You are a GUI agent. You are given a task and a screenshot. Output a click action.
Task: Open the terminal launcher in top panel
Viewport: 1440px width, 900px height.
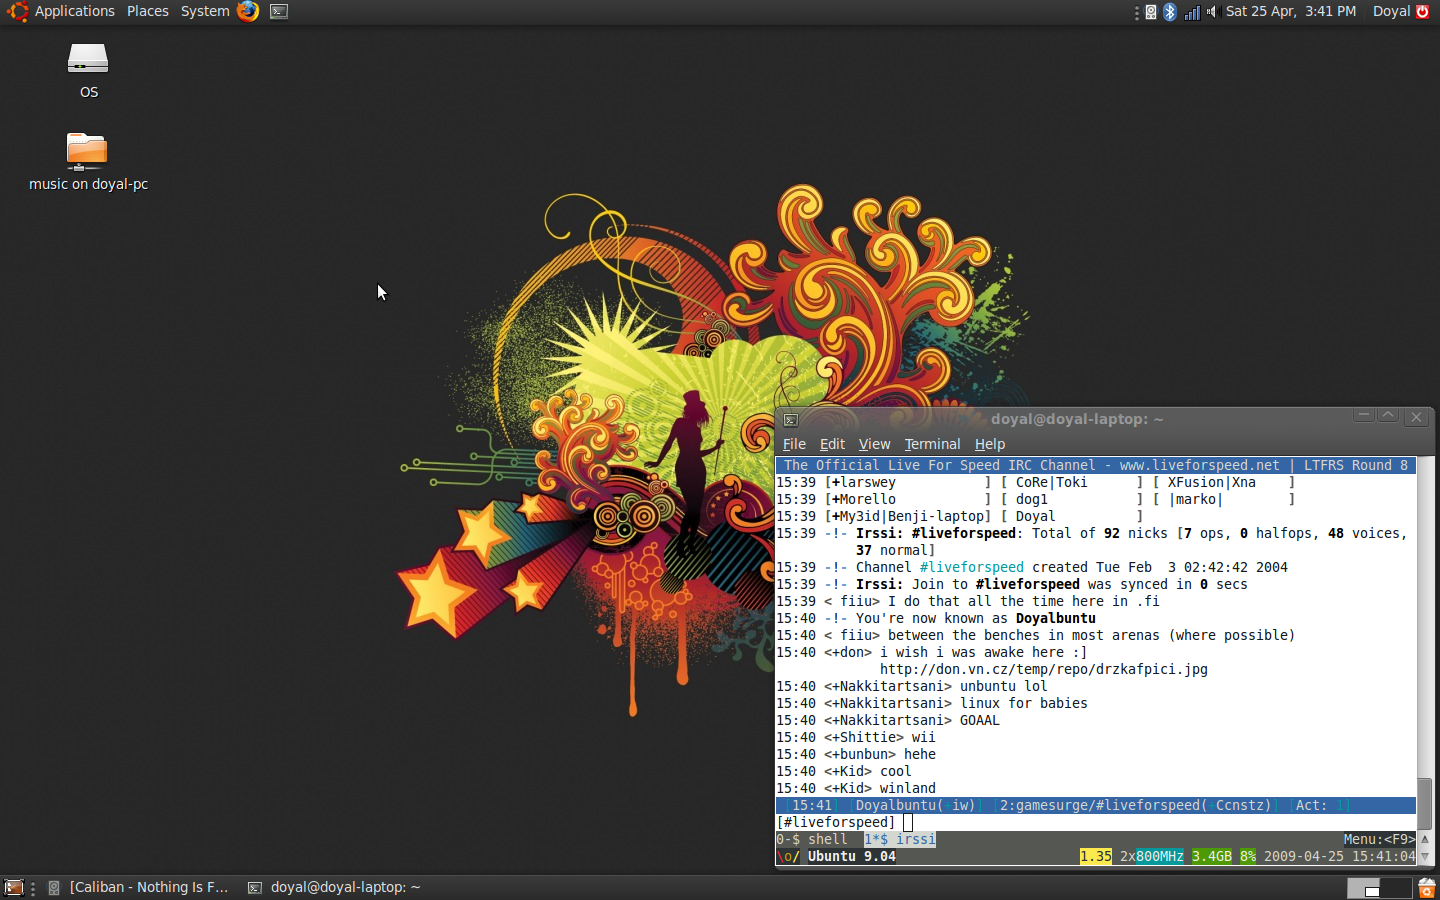point(279,12)
